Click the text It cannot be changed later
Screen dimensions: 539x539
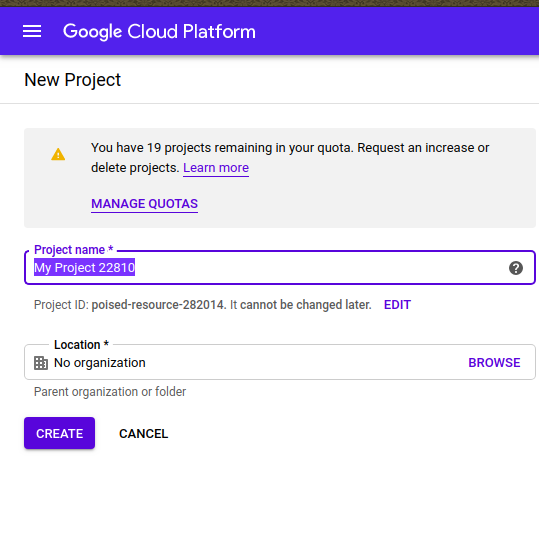[301, 305]
